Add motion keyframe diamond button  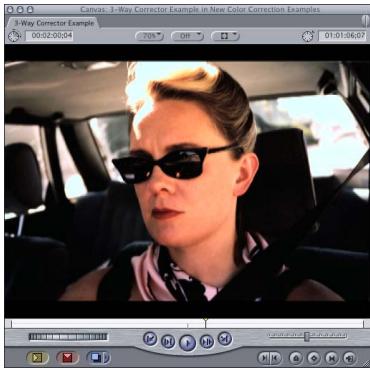313,358
